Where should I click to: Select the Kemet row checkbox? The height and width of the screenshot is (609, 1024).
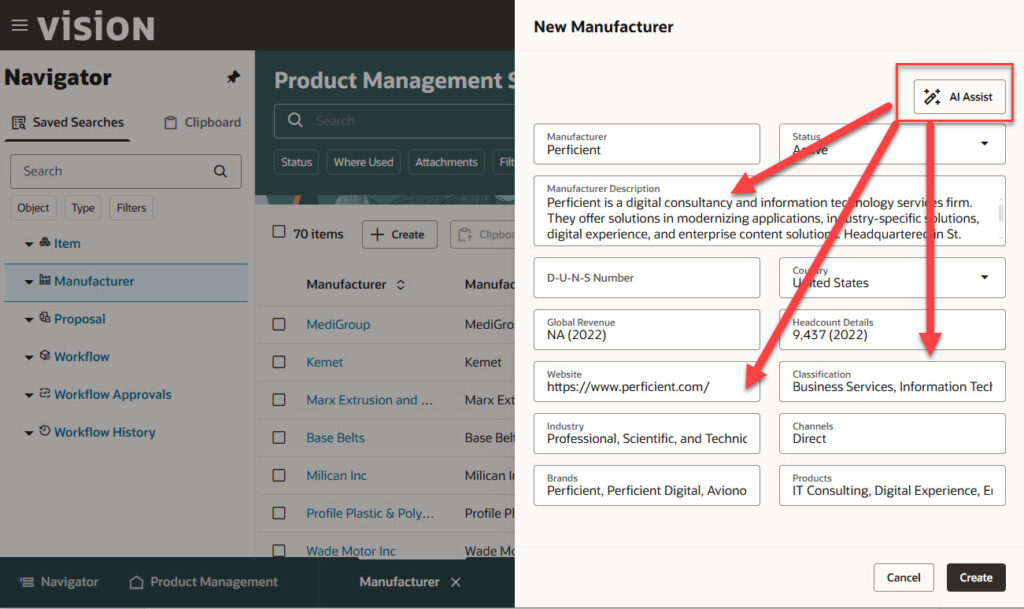[x=279, y=362]
